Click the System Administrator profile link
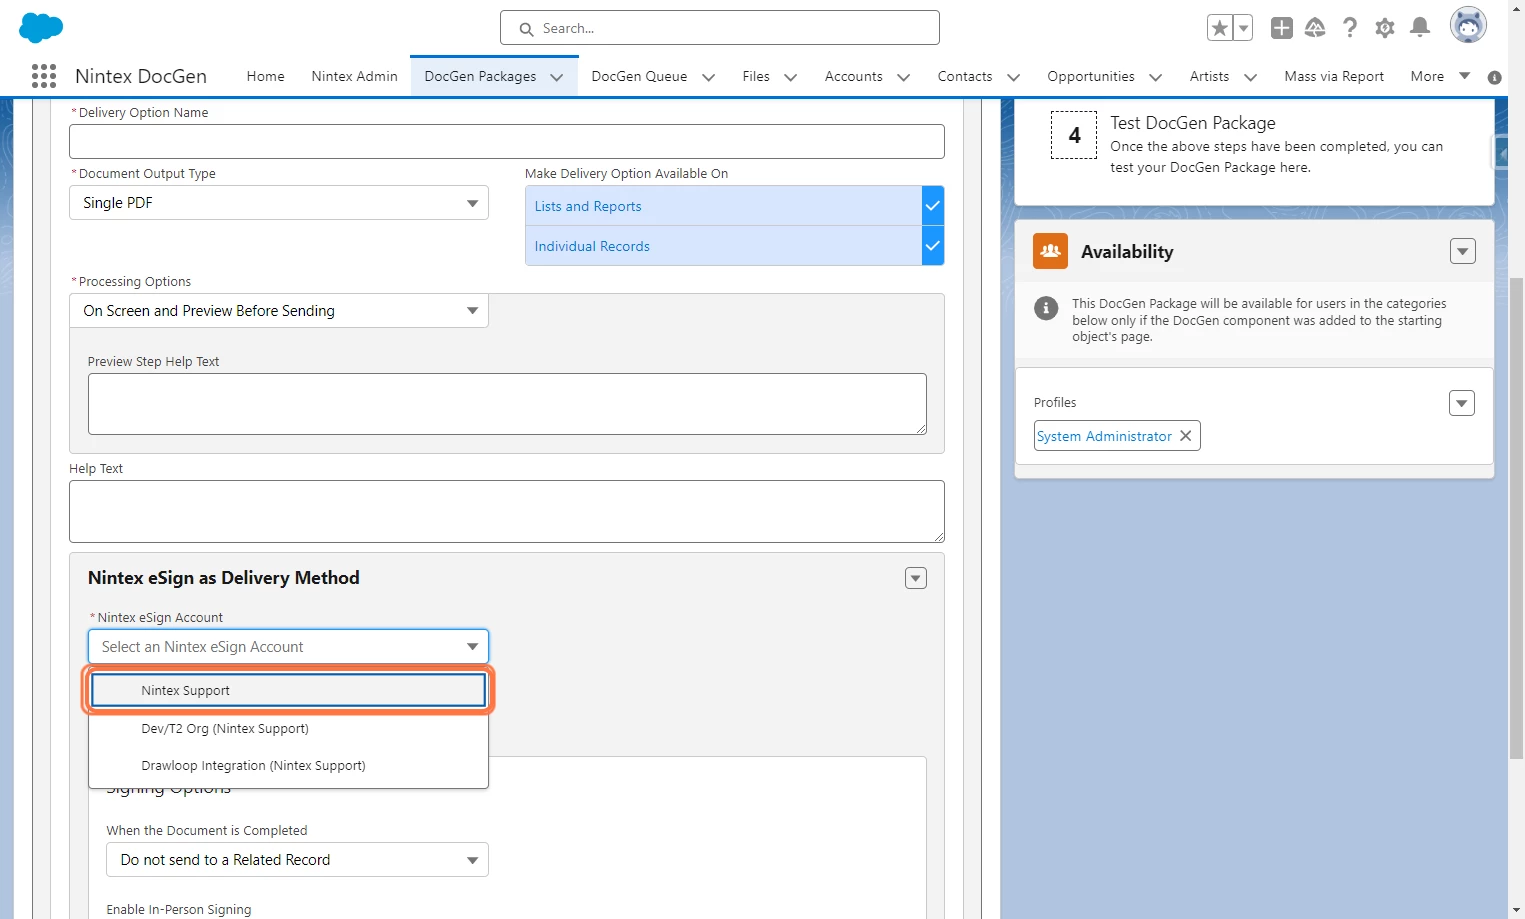The height and width of the screenshot is (919, 1525). [x=1104, y=436]
